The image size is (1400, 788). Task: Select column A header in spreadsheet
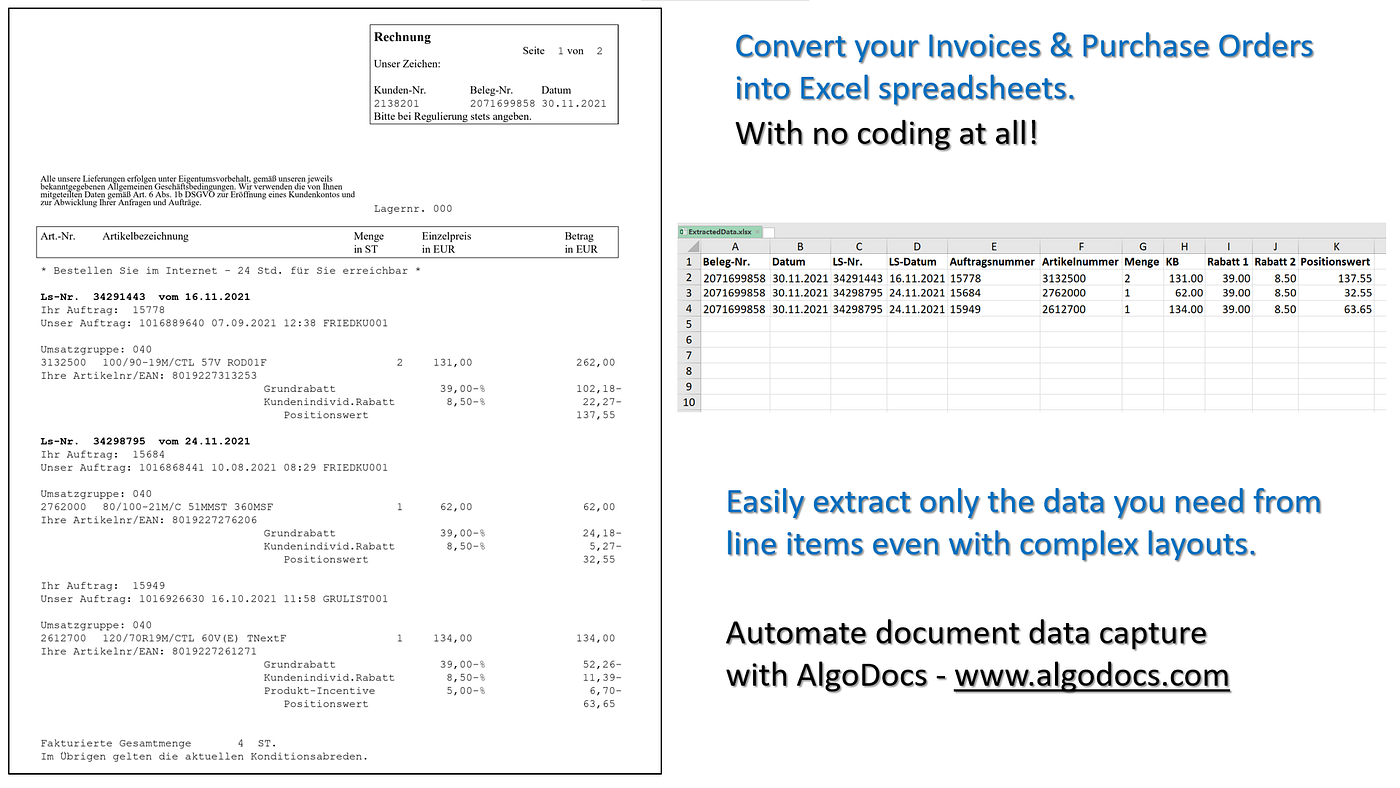point(735,246)
